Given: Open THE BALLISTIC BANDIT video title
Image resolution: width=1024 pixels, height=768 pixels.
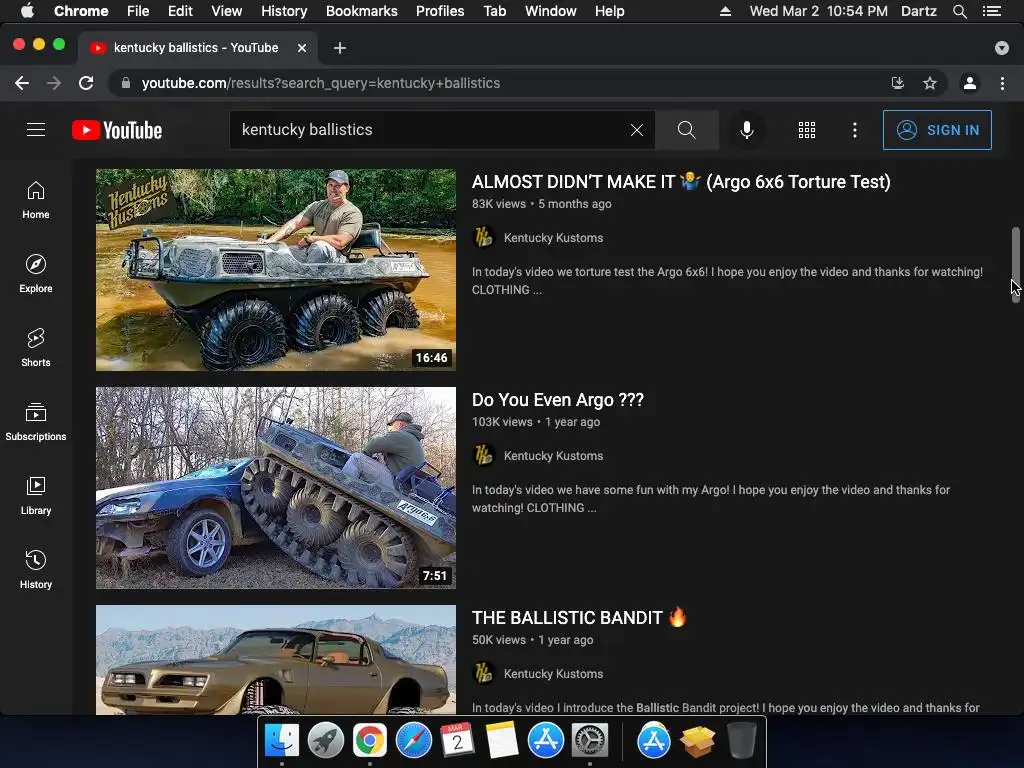Looking at the screenshot, I should (x=579, y=618).
